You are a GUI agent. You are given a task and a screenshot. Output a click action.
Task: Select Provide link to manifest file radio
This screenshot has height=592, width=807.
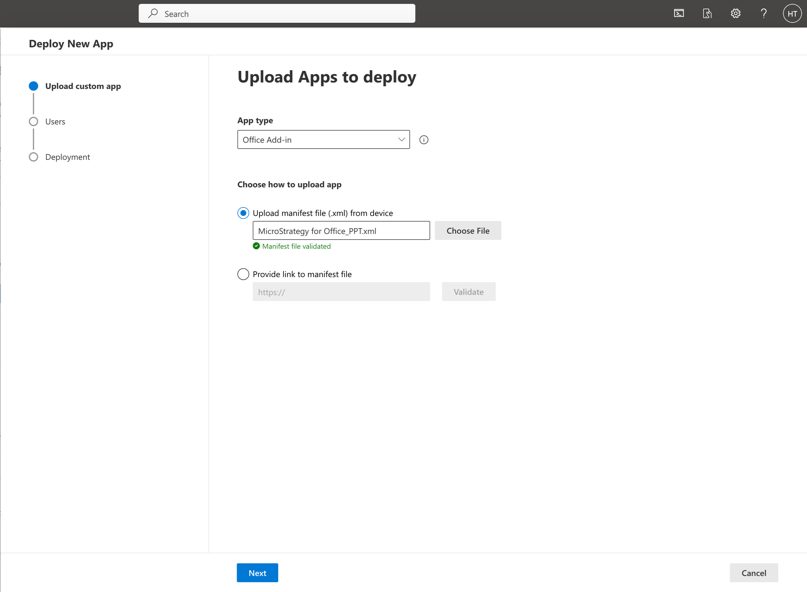[x=243, y=274]
